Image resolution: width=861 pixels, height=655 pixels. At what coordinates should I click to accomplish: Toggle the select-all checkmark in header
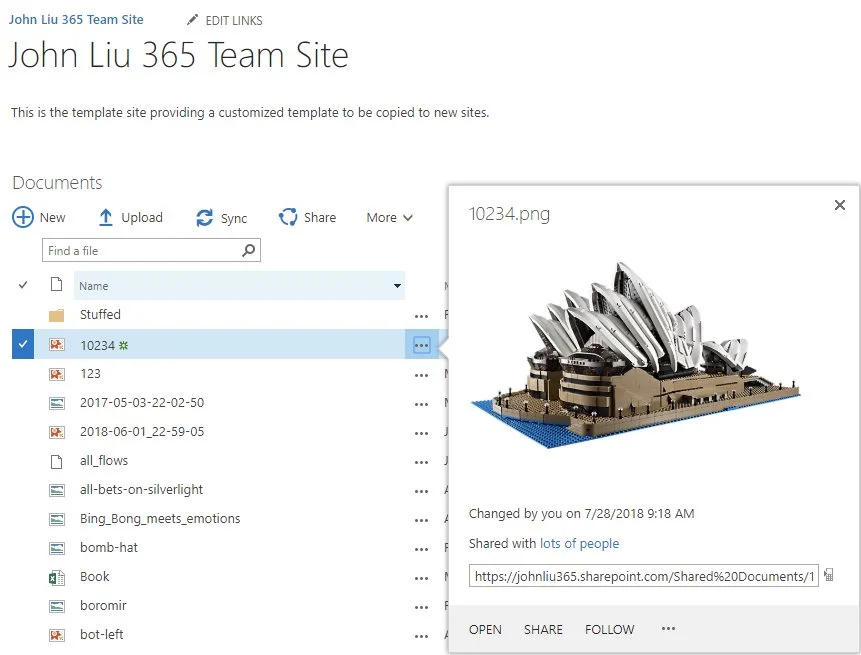click(x=23, y=285)
